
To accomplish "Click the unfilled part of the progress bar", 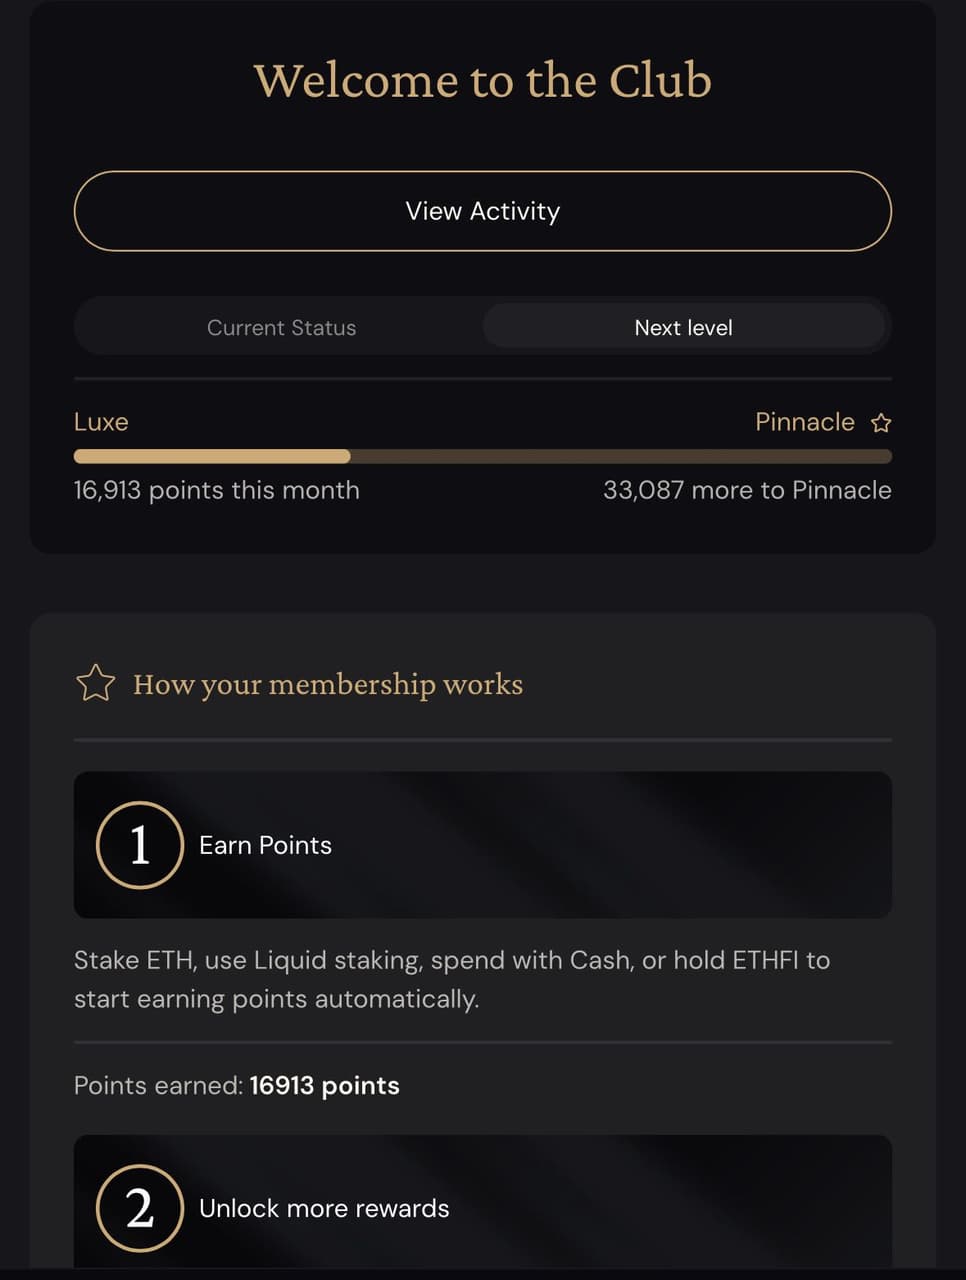I will pos(620,457).
